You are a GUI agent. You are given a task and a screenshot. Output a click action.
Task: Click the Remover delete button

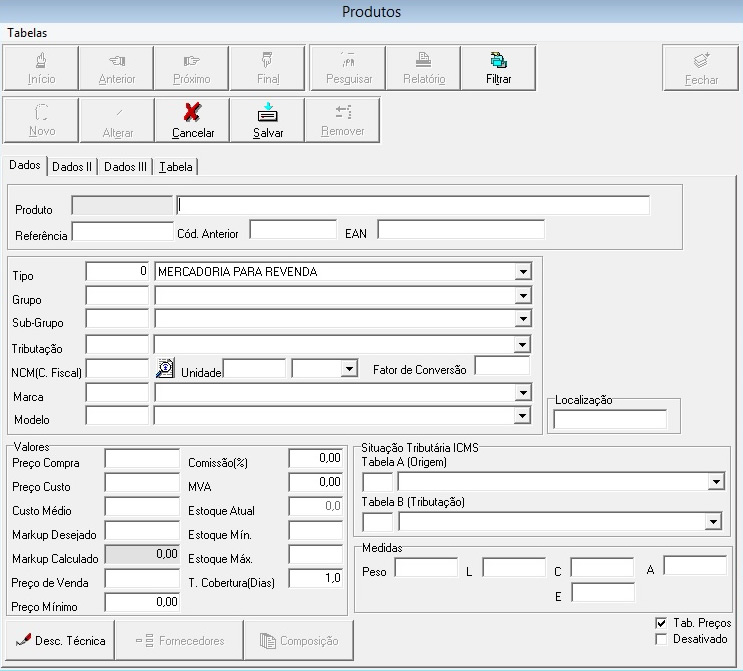[343, 120]
